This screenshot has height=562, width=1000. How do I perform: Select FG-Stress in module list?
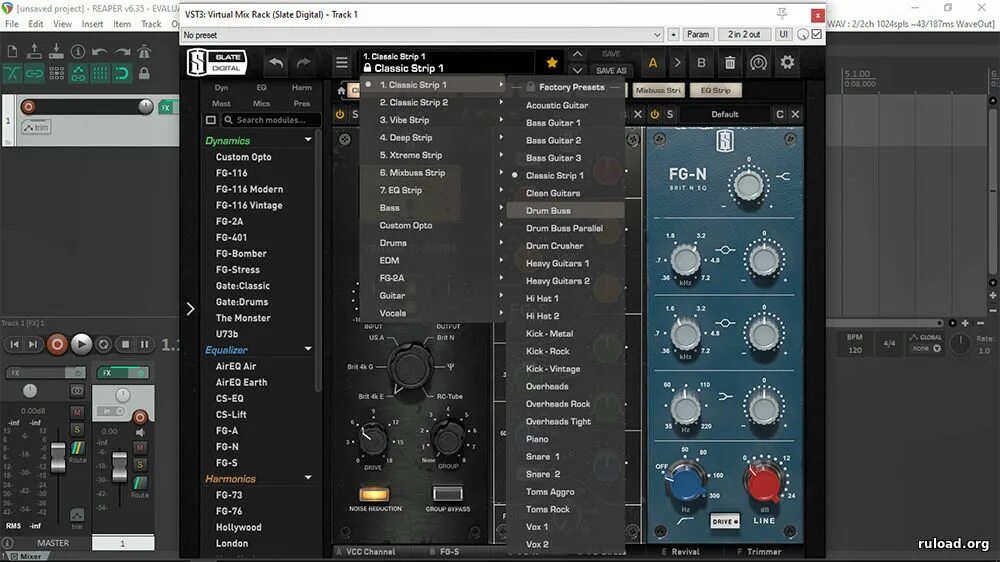(x=238, y=270)
